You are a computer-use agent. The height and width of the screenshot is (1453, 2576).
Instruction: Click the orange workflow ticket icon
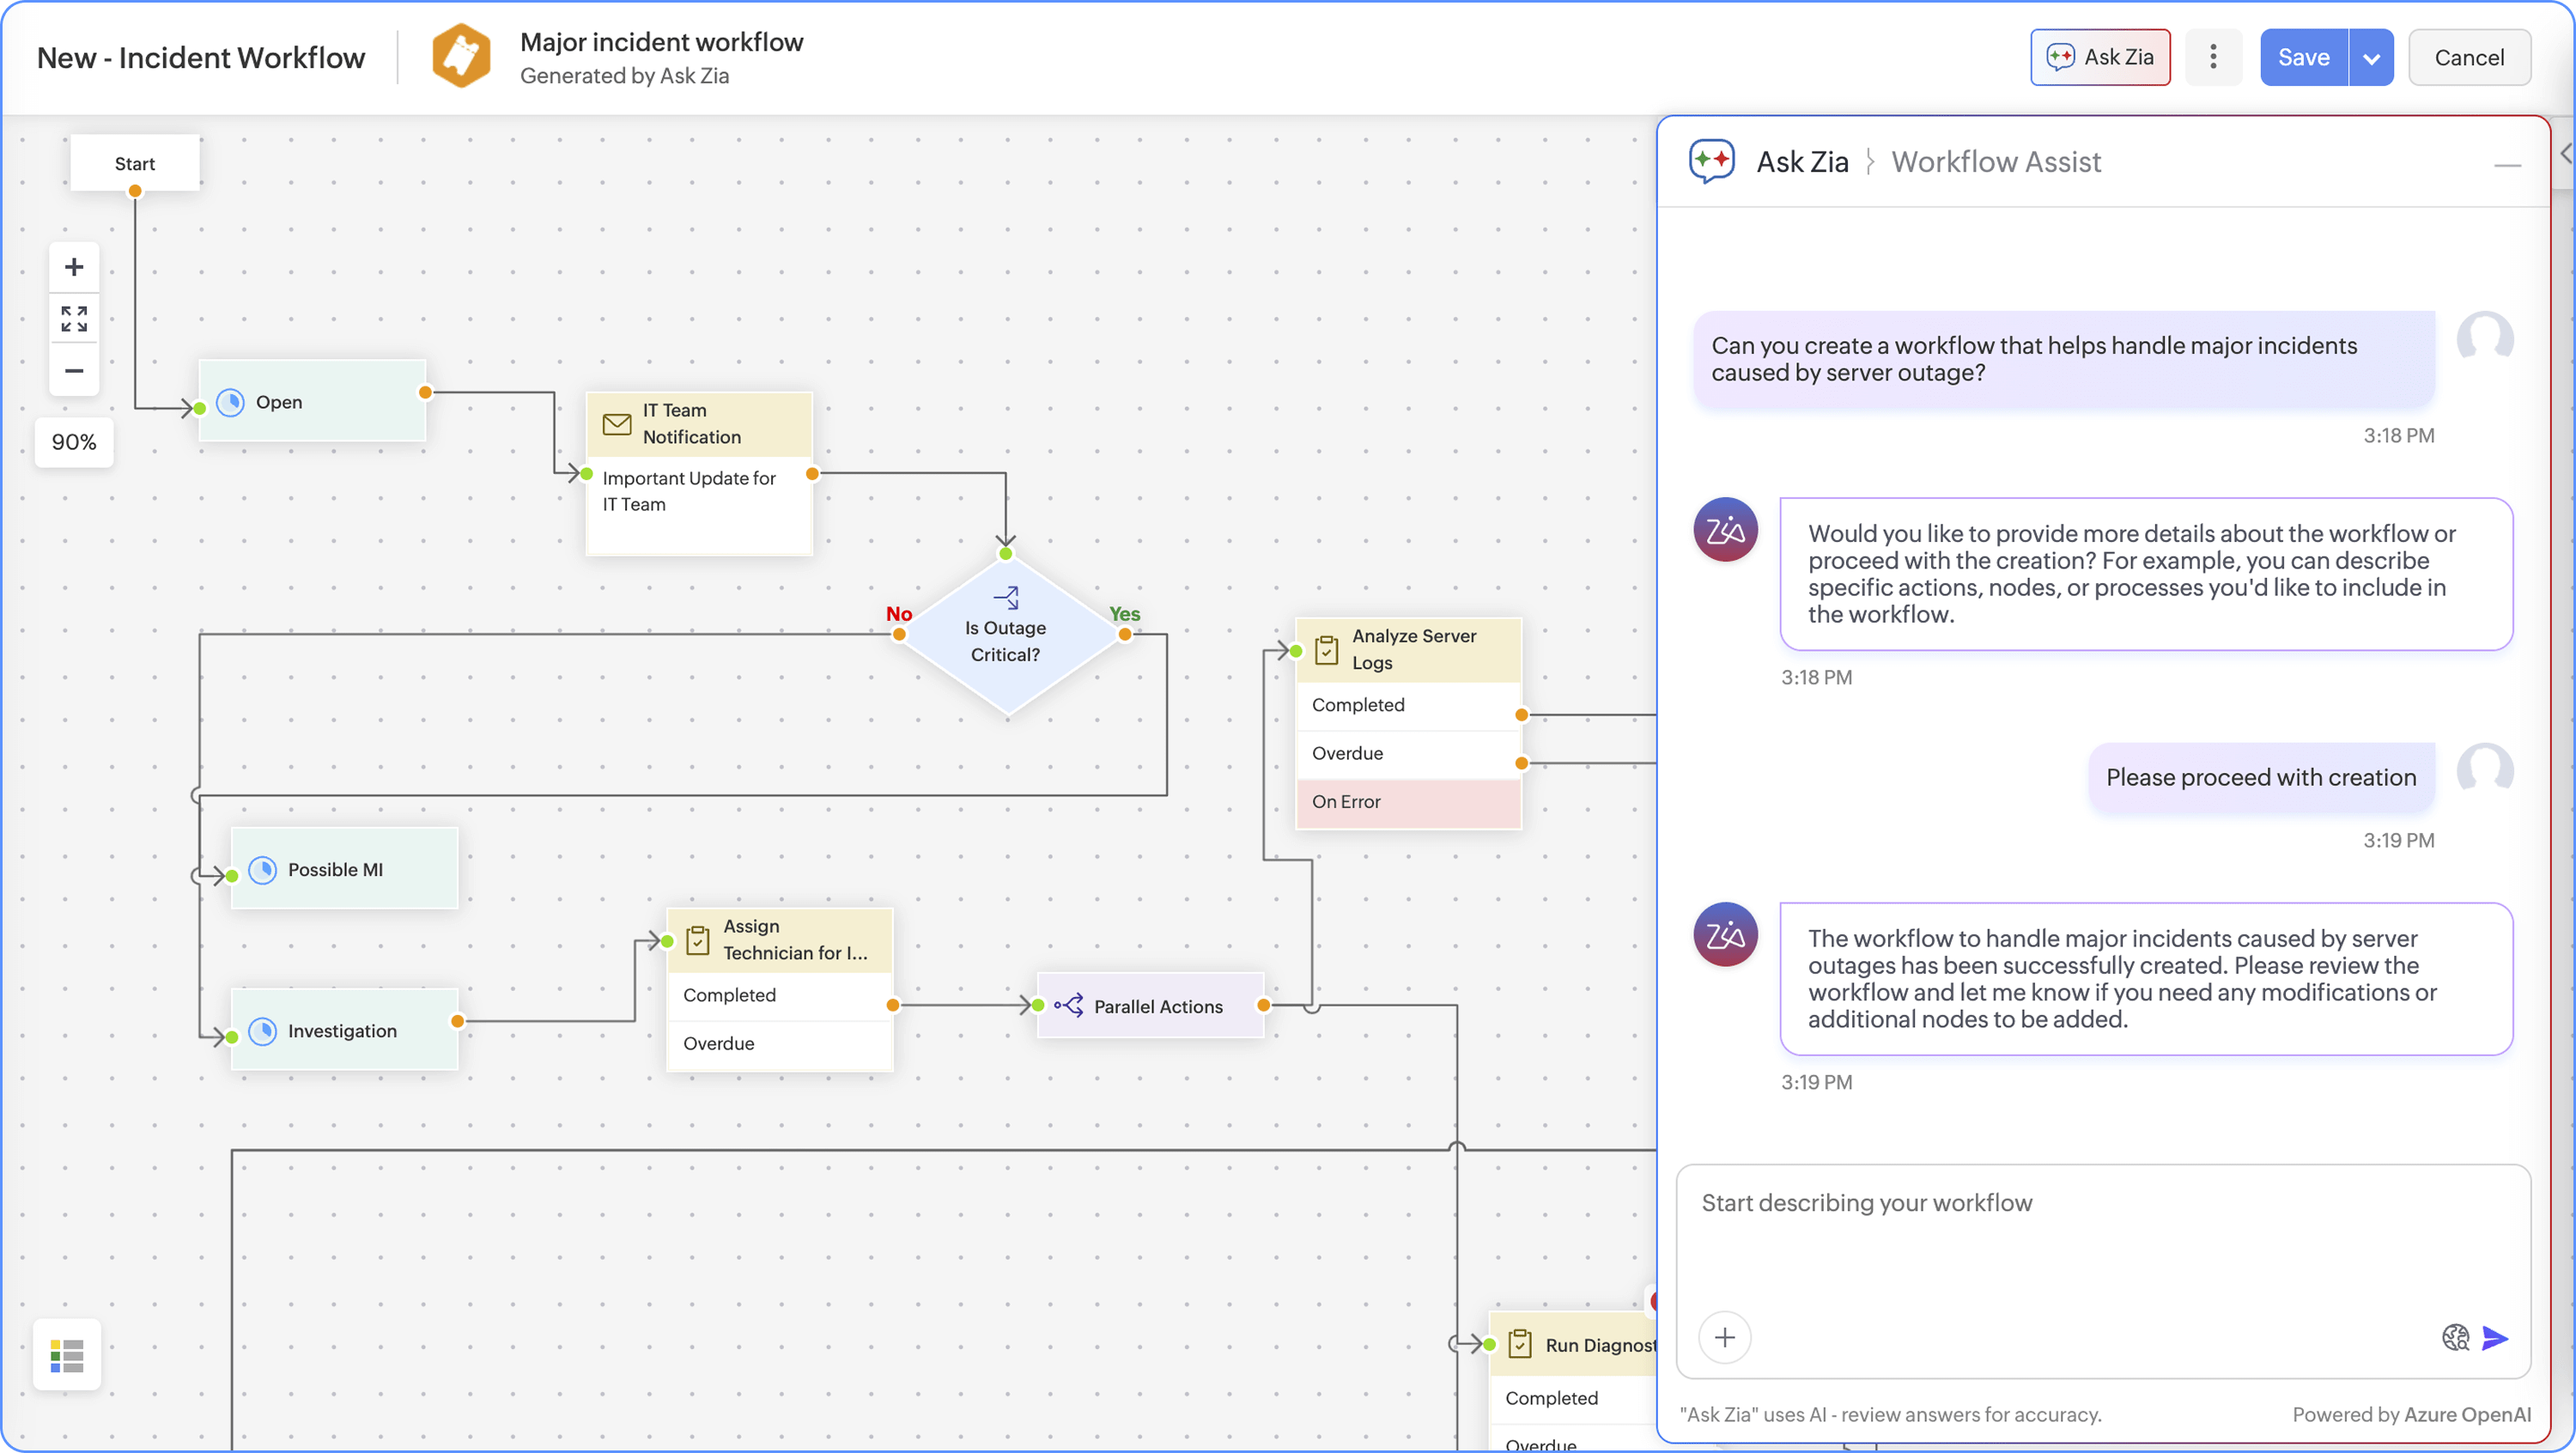[x=461, y=57]
